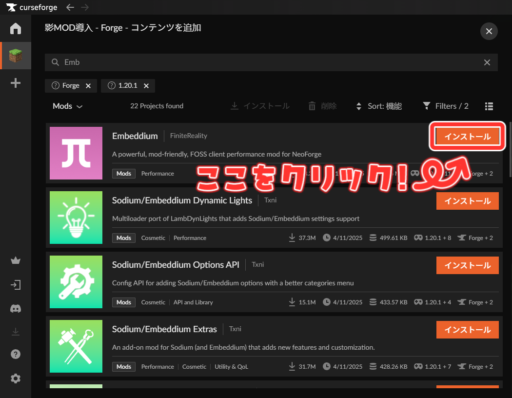This screenshot has height=398, width=512.
Task: Select the Minecraft grass block icon
Action: pyautogui.click(x=15, y=56)
